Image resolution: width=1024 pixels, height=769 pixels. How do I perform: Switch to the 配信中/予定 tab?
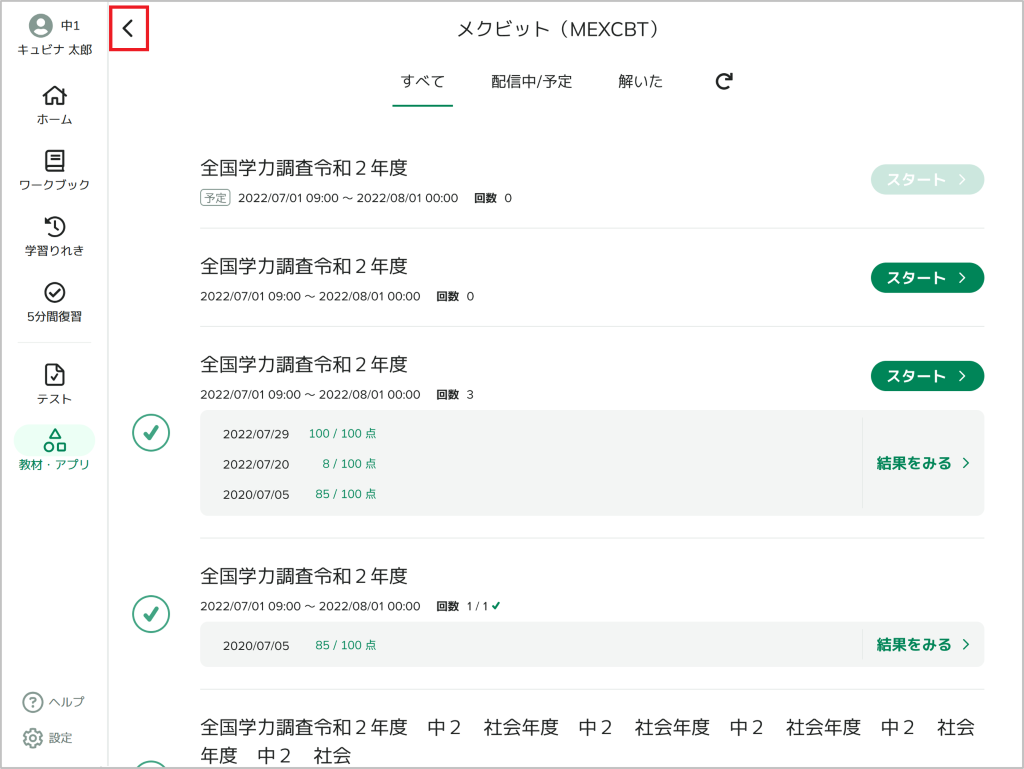(532, 82)
